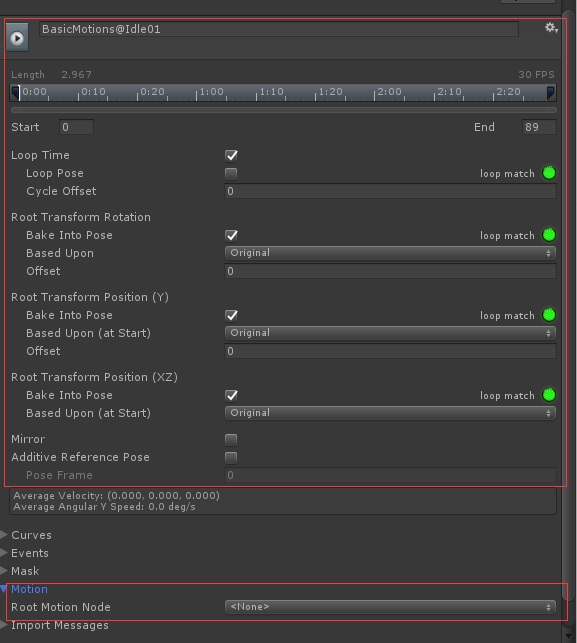The image size is (577, 643).
Task: Open Root Transform Rotation Based Upon dropdown
Action: (x=390, y=253)
